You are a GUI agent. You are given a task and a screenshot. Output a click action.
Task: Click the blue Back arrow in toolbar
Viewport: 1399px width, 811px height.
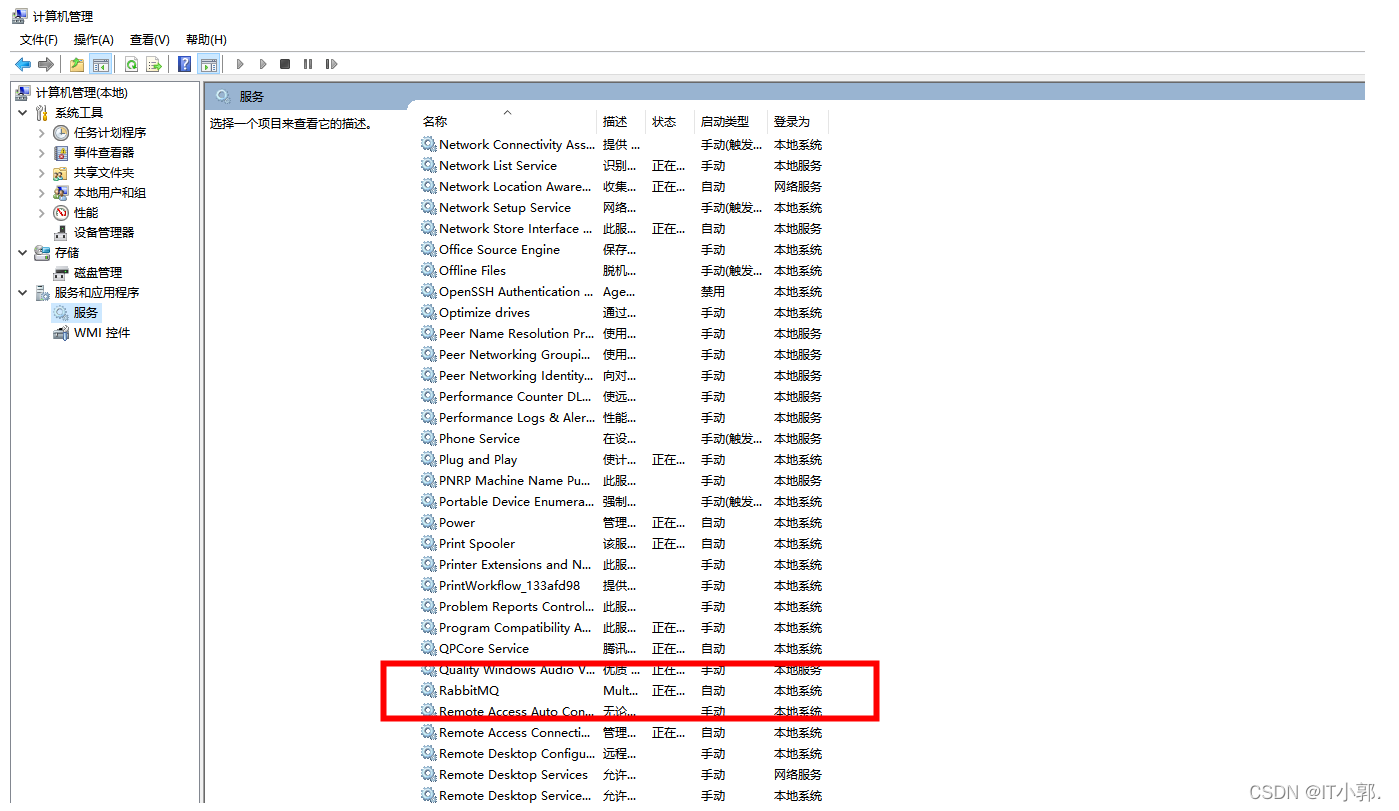coord(23,64)
